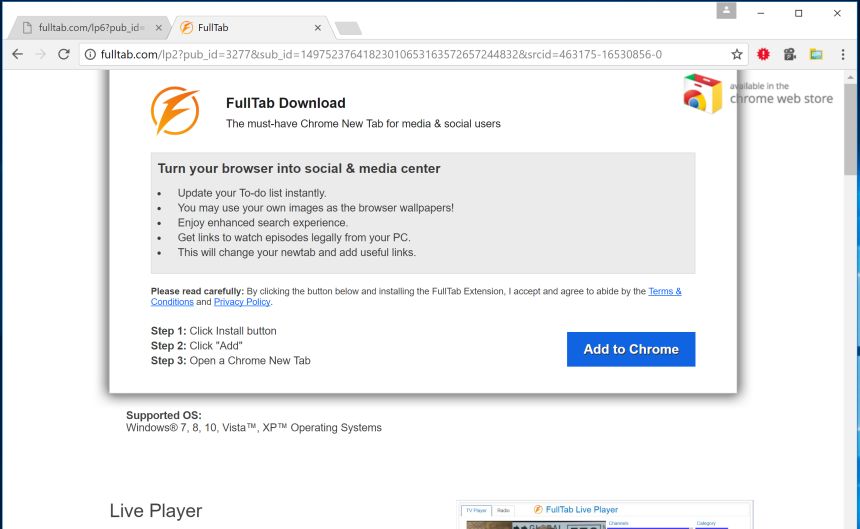
Task: Click the Chrome Web Store badge
Action: click(758, 94)
